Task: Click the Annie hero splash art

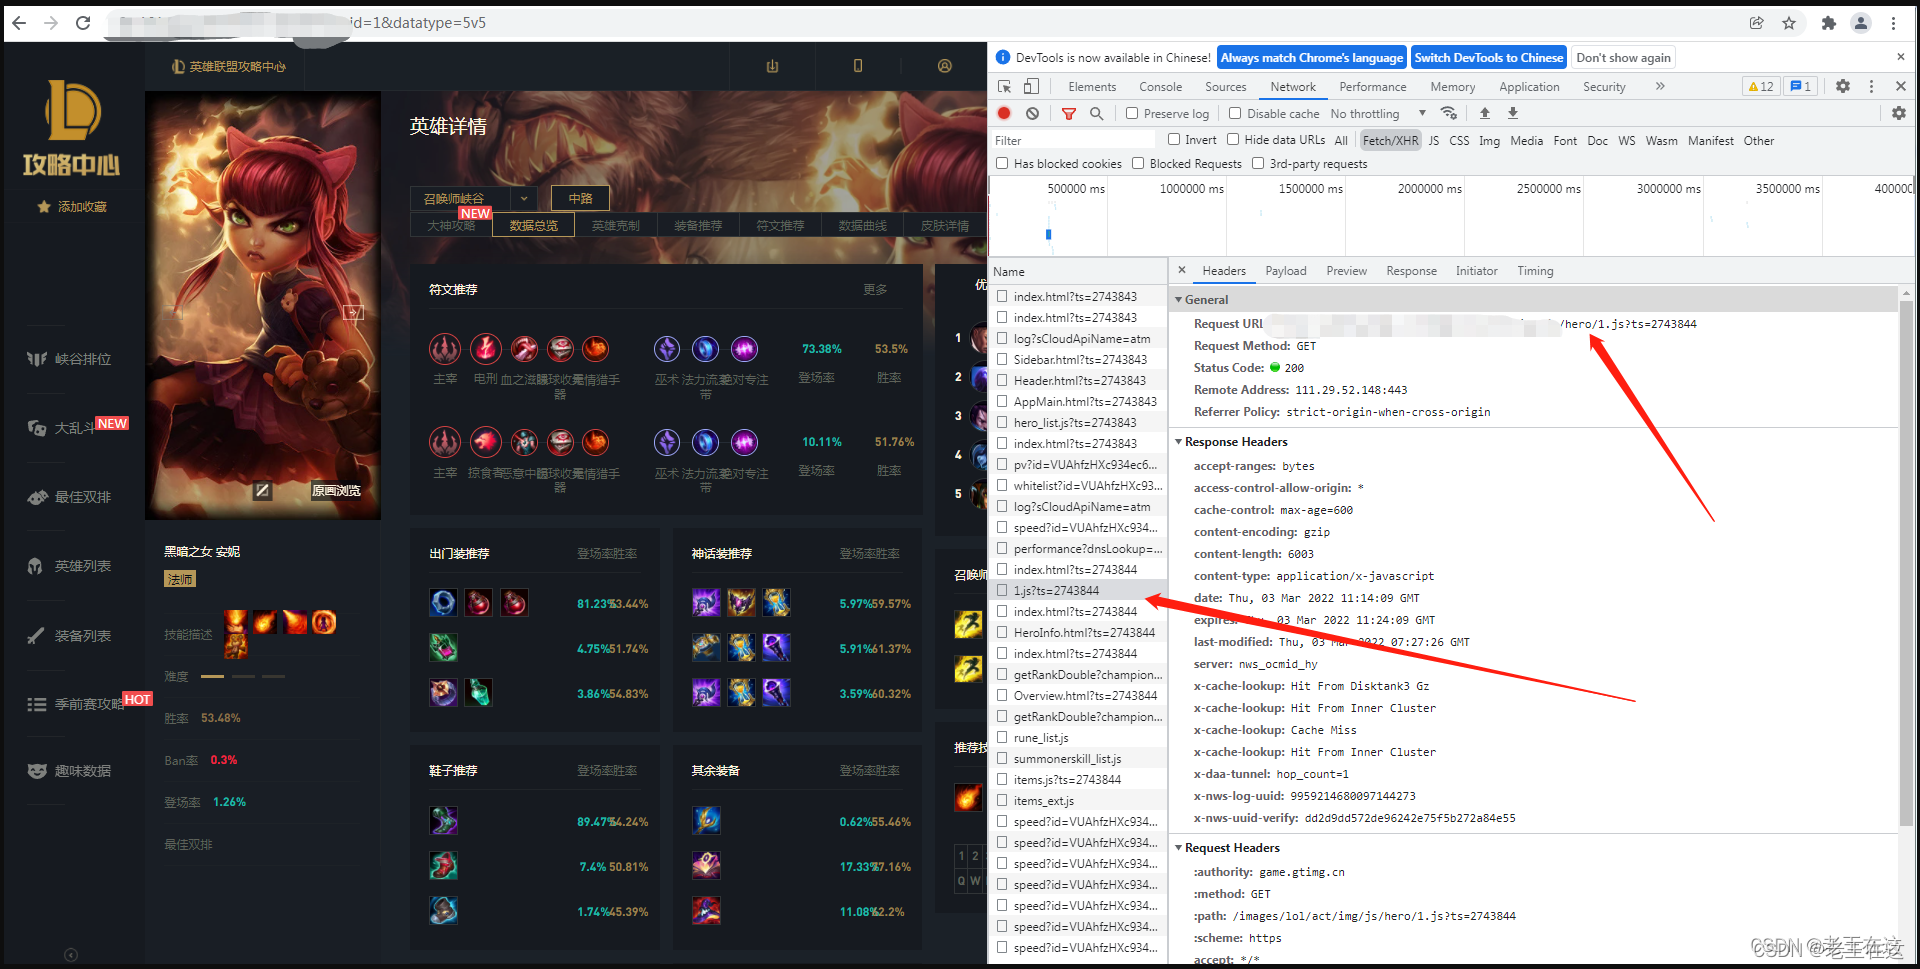Action: (x=263, y=305)
